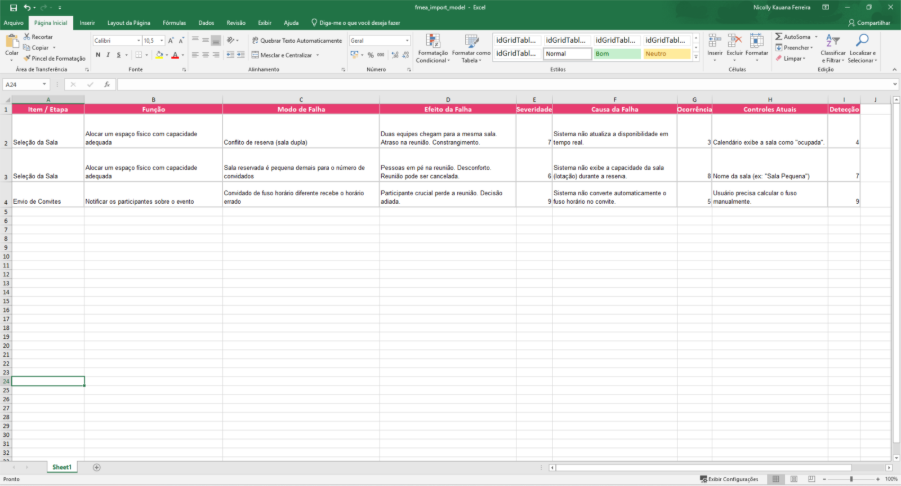Image resolution: width=901 pixels, height=486 pixels.
Task: Add a new sheet with plus icon
Action: pyautogui.click(x=97, y=467)
